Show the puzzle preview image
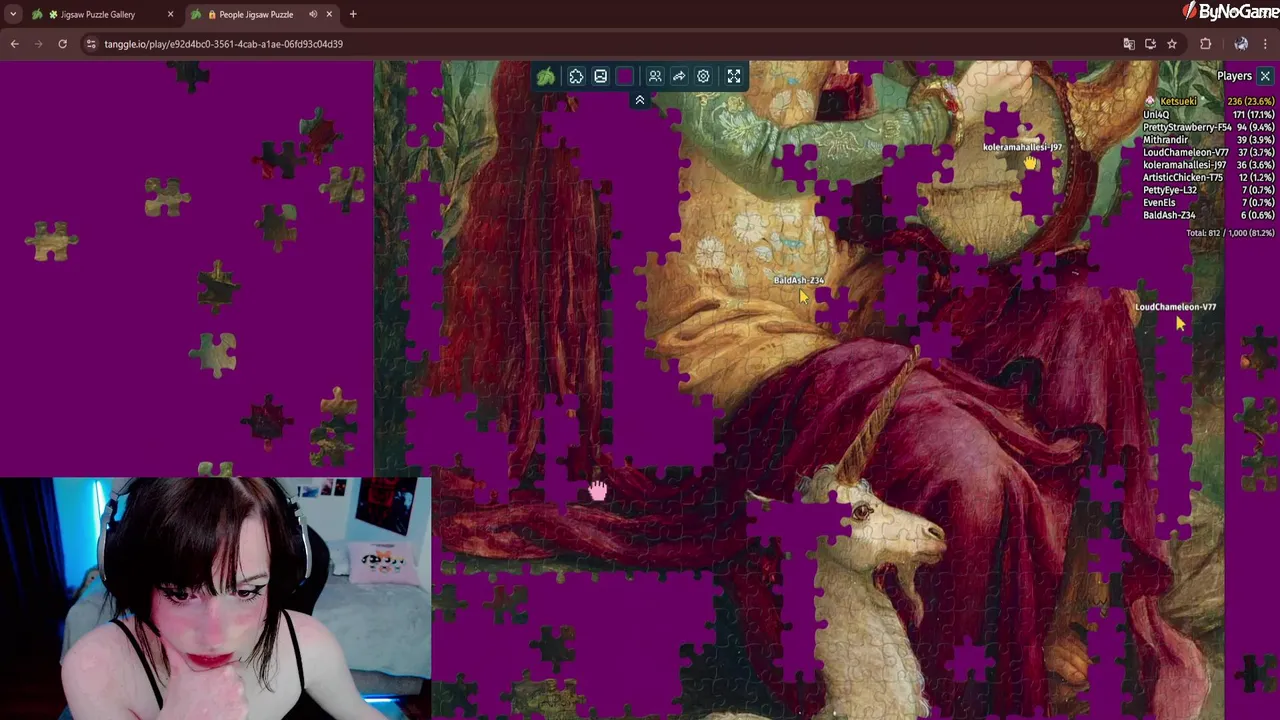 click(x=600, y=77)
